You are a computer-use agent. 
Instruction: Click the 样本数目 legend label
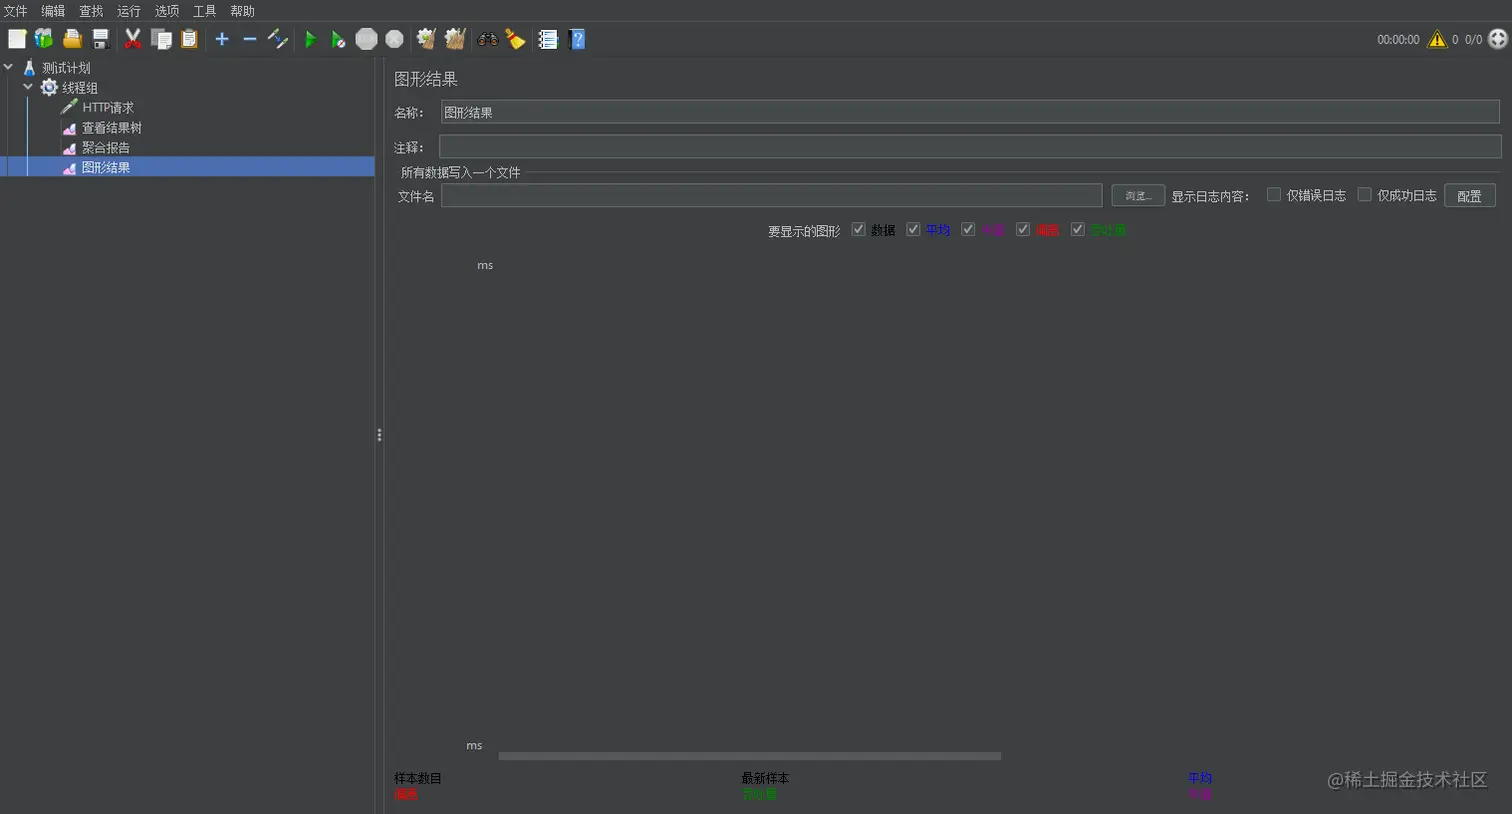coord(418,778)
